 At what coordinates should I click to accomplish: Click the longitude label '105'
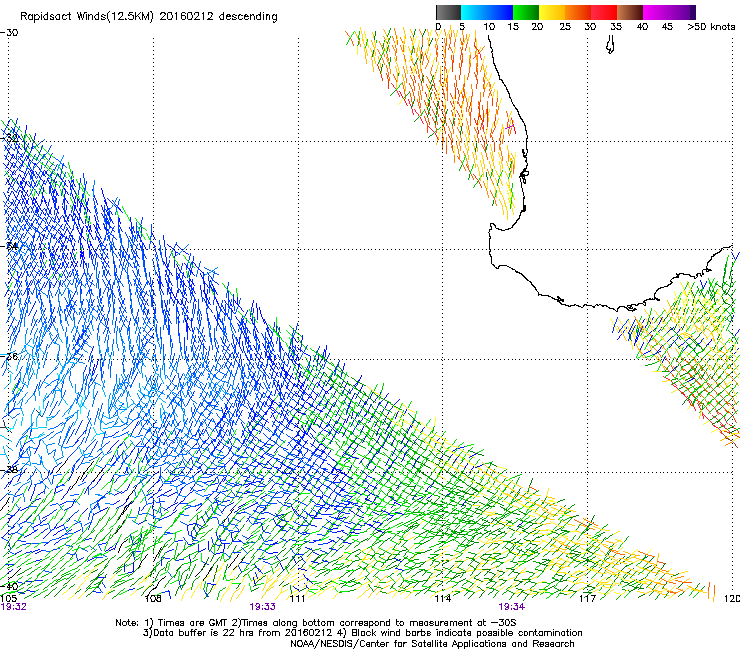tap(8, 599)
